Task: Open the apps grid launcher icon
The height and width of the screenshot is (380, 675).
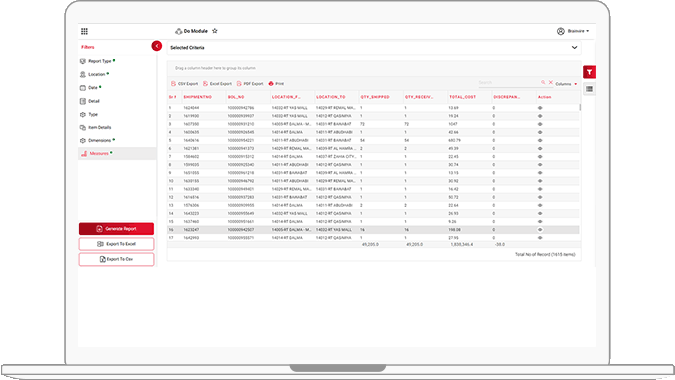Action: [84, 31]
